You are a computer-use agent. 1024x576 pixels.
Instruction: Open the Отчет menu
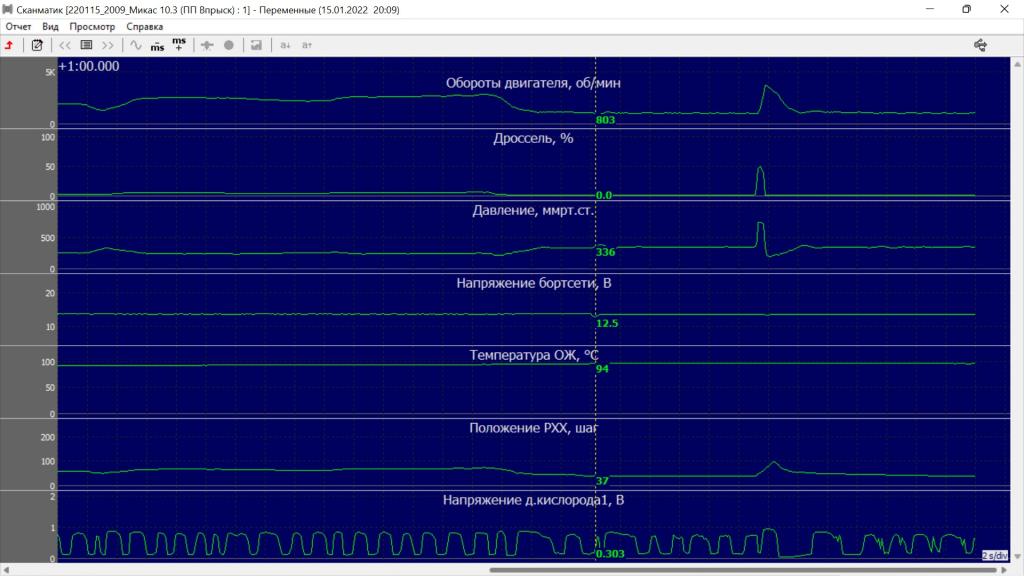18,27
